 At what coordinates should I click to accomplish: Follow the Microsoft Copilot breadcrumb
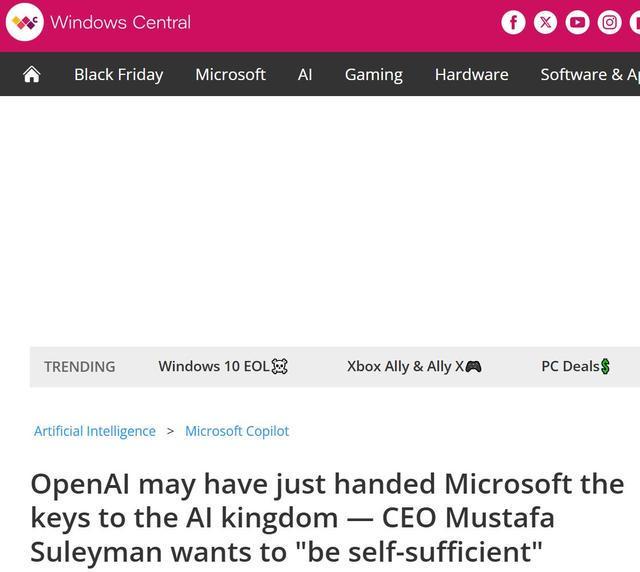[x=237, y=431]
